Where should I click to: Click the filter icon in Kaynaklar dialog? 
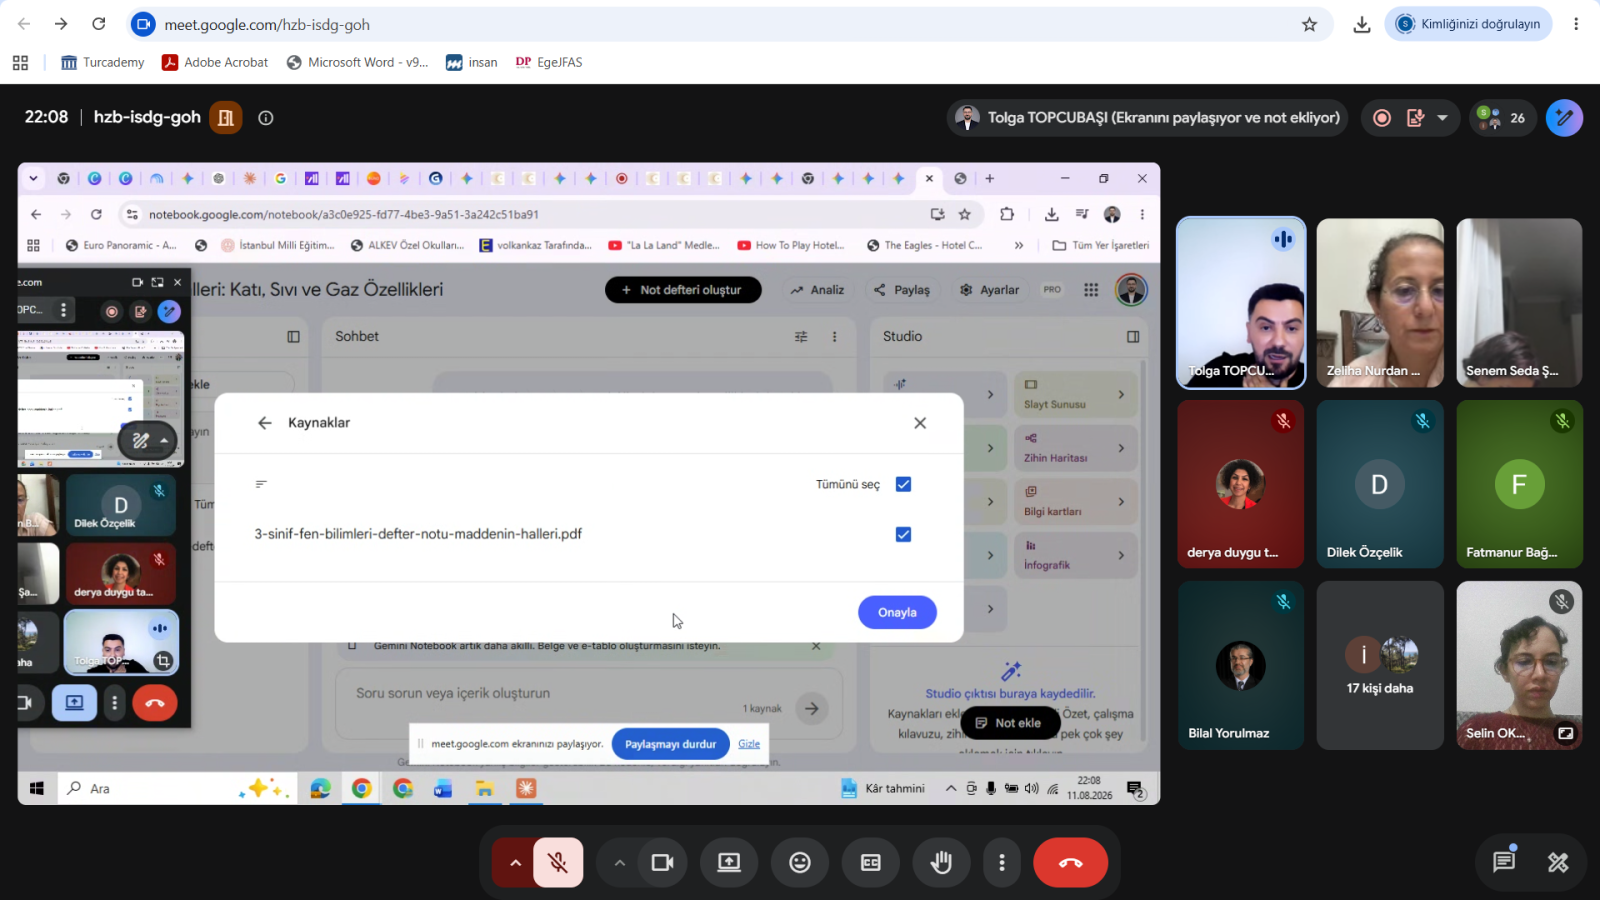pos(261,484)
